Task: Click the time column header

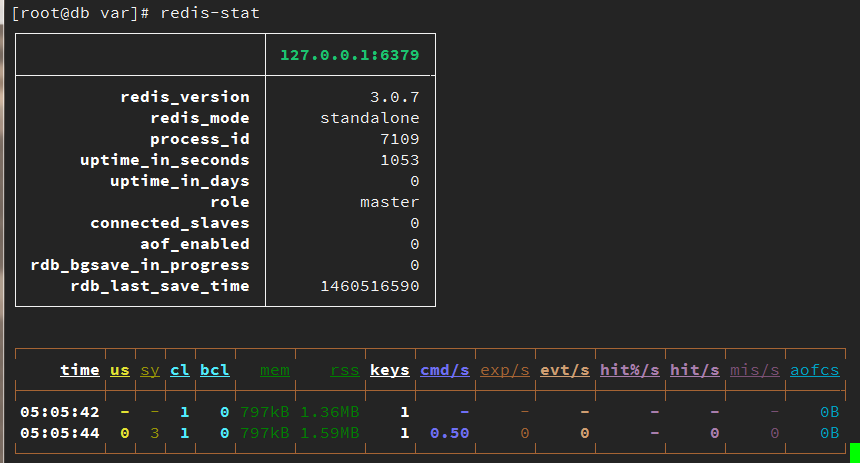Action: point(80,370)
